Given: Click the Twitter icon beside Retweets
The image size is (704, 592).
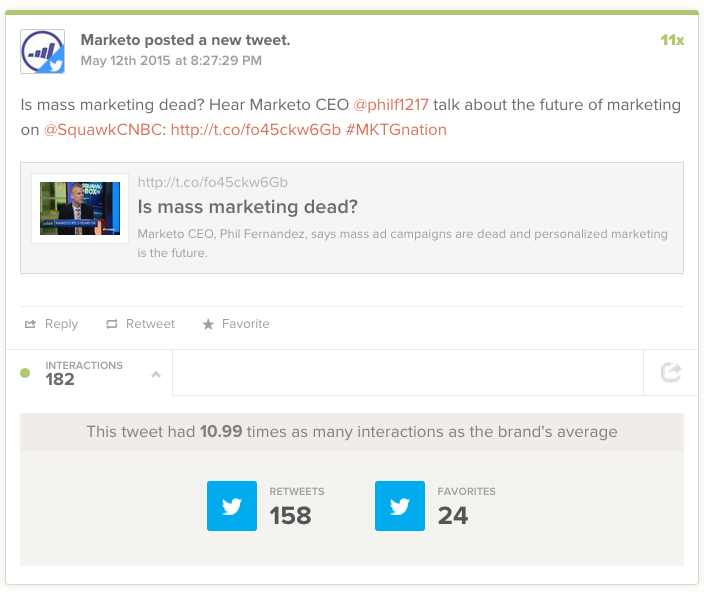Looking at the screenshot, I should 232,506.
